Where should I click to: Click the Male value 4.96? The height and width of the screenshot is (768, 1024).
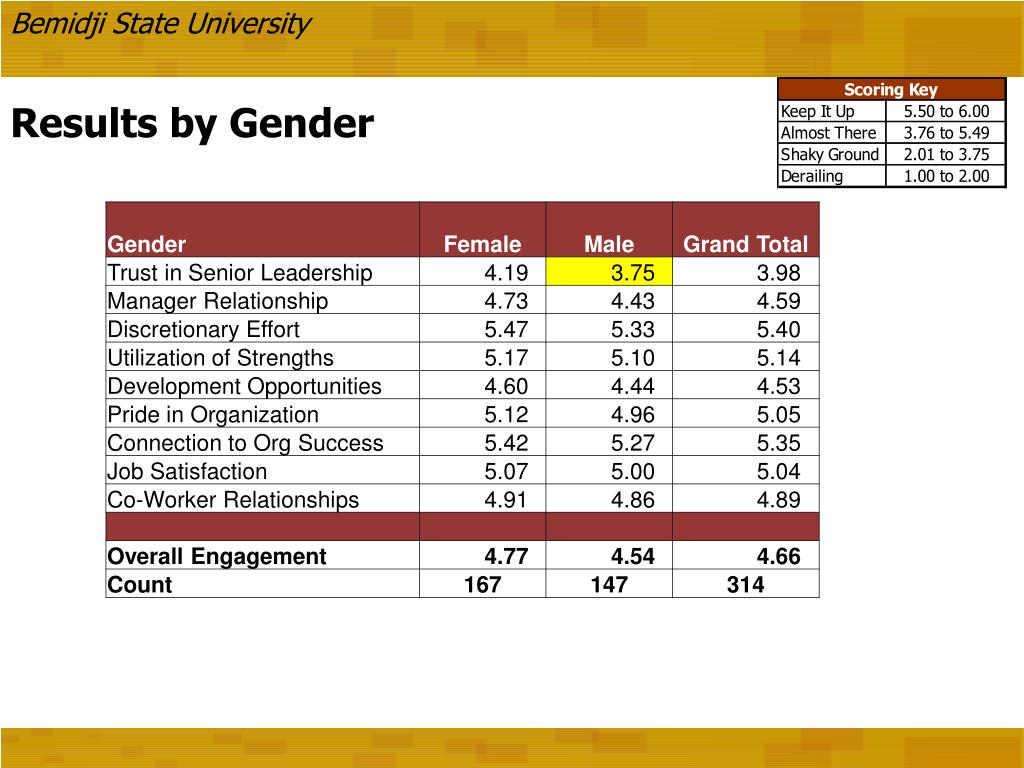(x=632, y=415)
